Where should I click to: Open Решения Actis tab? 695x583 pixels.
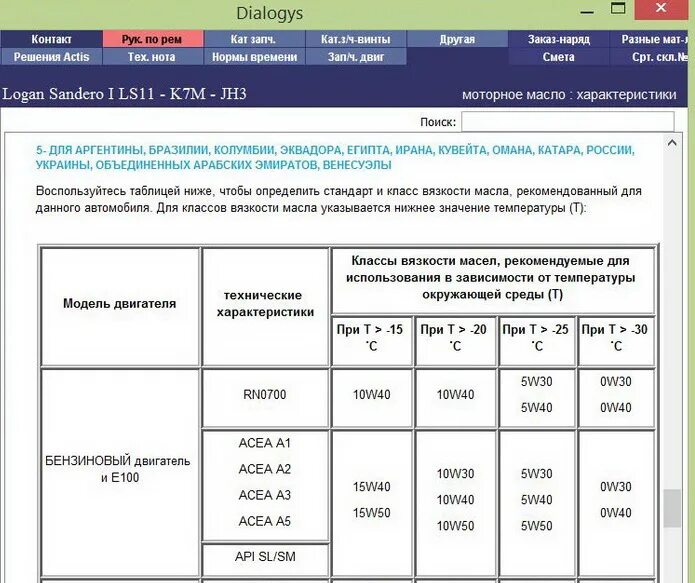pyautogui.click(x=51, y=57)
